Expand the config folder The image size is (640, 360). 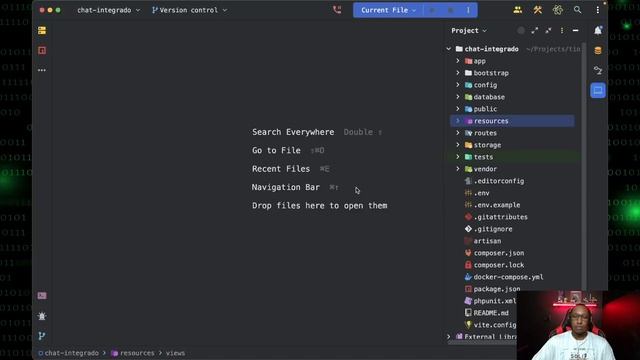point(458,85)
